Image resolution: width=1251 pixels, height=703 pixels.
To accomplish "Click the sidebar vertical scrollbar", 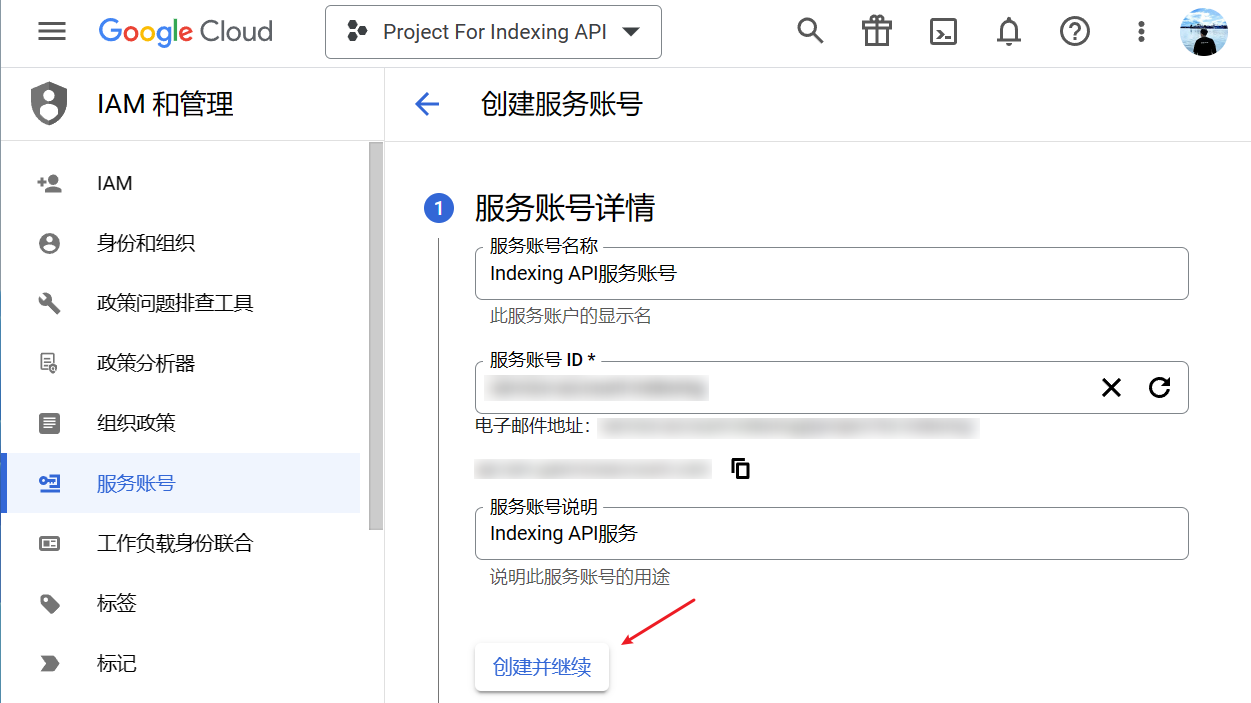I will [376, 335].
